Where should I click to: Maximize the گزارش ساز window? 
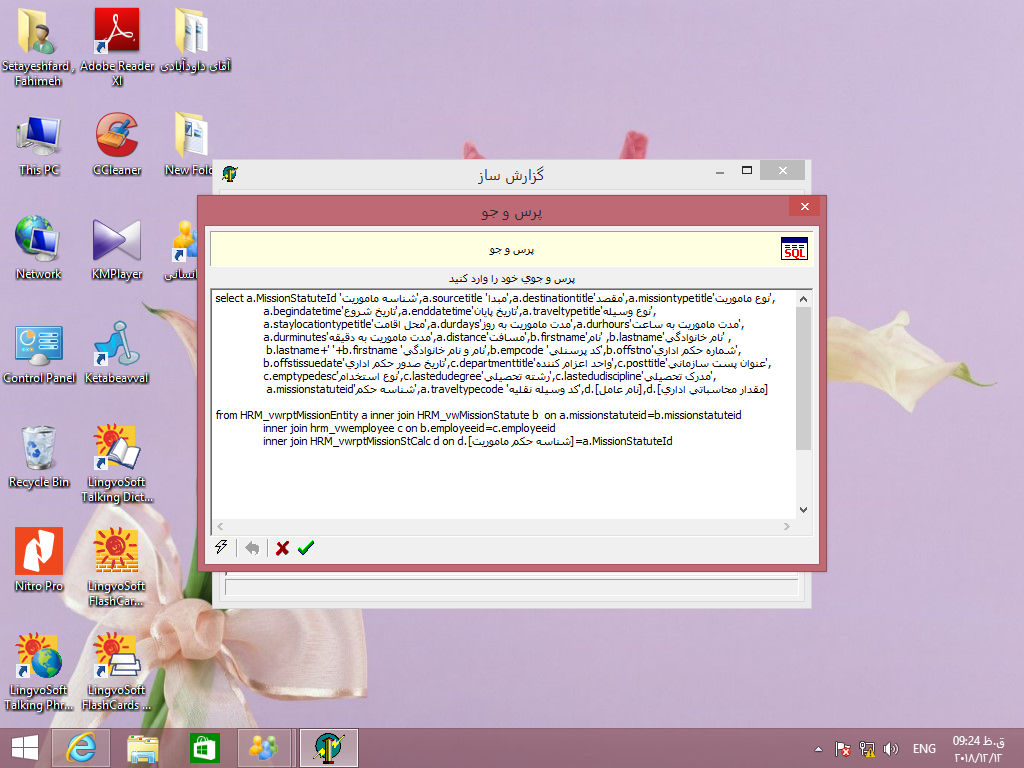pyautogui.click(x=747, y=170)
